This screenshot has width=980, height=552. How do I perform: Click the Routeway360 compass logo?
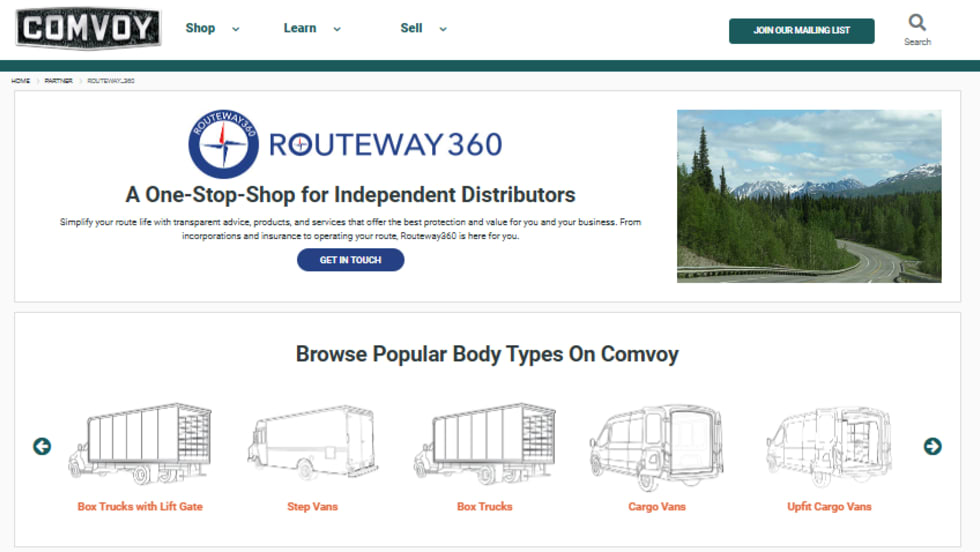(224, 144)
